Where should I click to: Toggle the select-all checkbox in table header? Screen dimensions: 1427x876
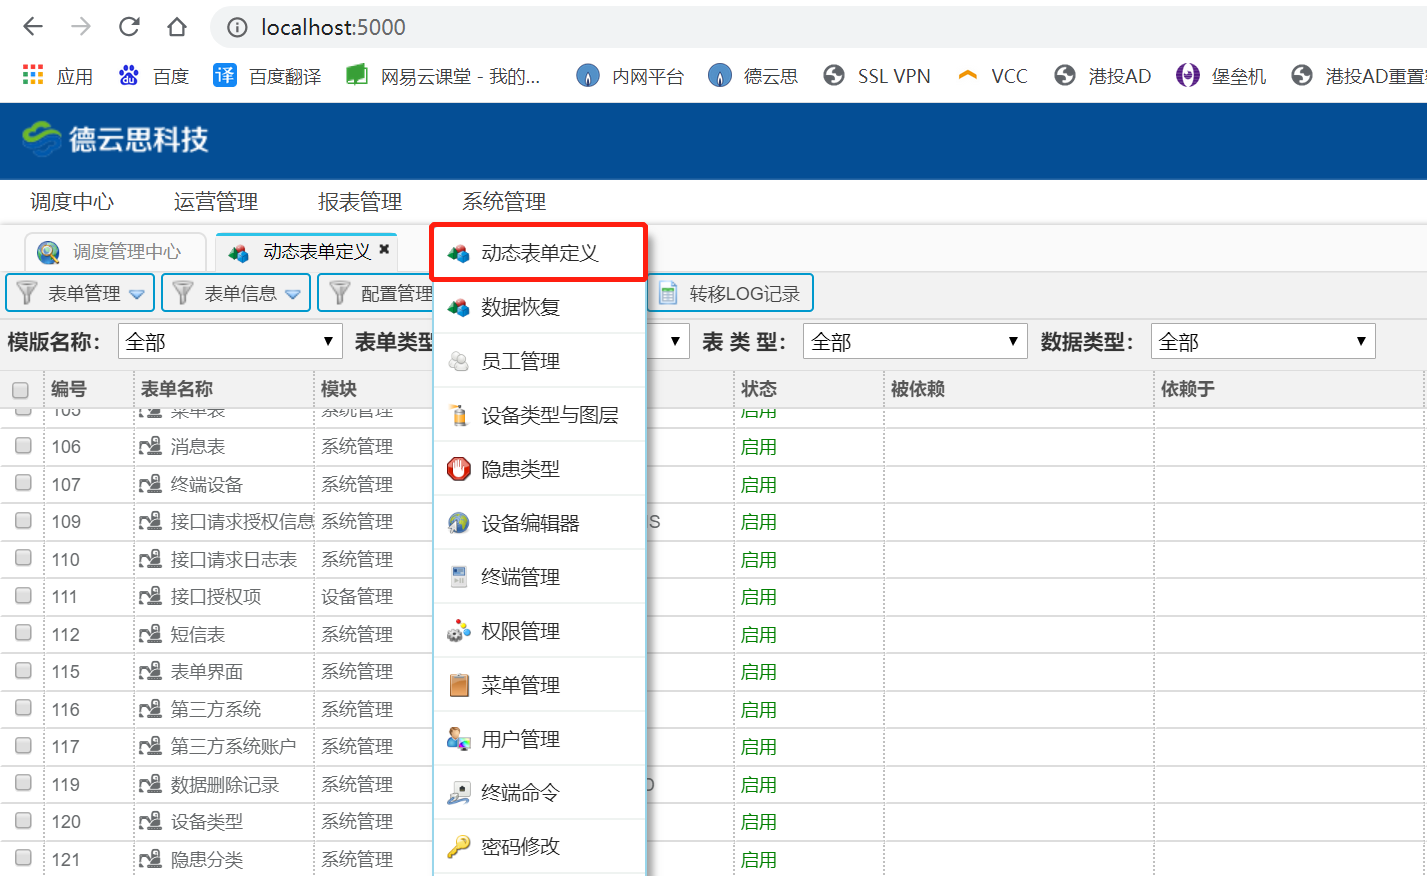click(x=20, y=390)
